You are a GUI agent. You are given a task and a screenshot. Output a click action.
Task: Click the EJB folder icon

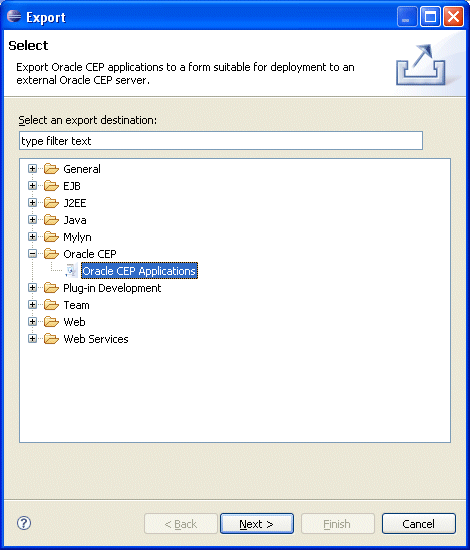point(51,186)
